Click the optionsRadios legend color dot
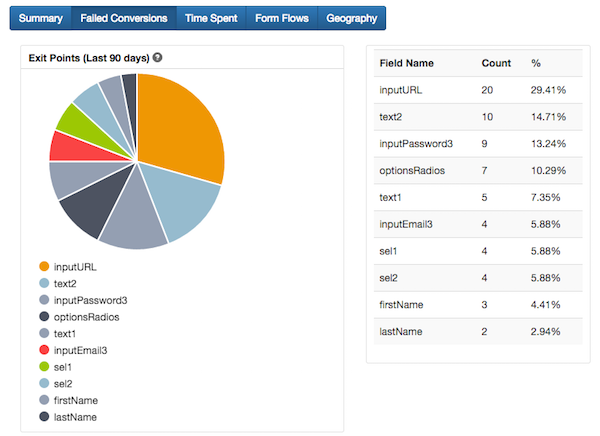Screen dimensions: 600x436 point(44,316)
